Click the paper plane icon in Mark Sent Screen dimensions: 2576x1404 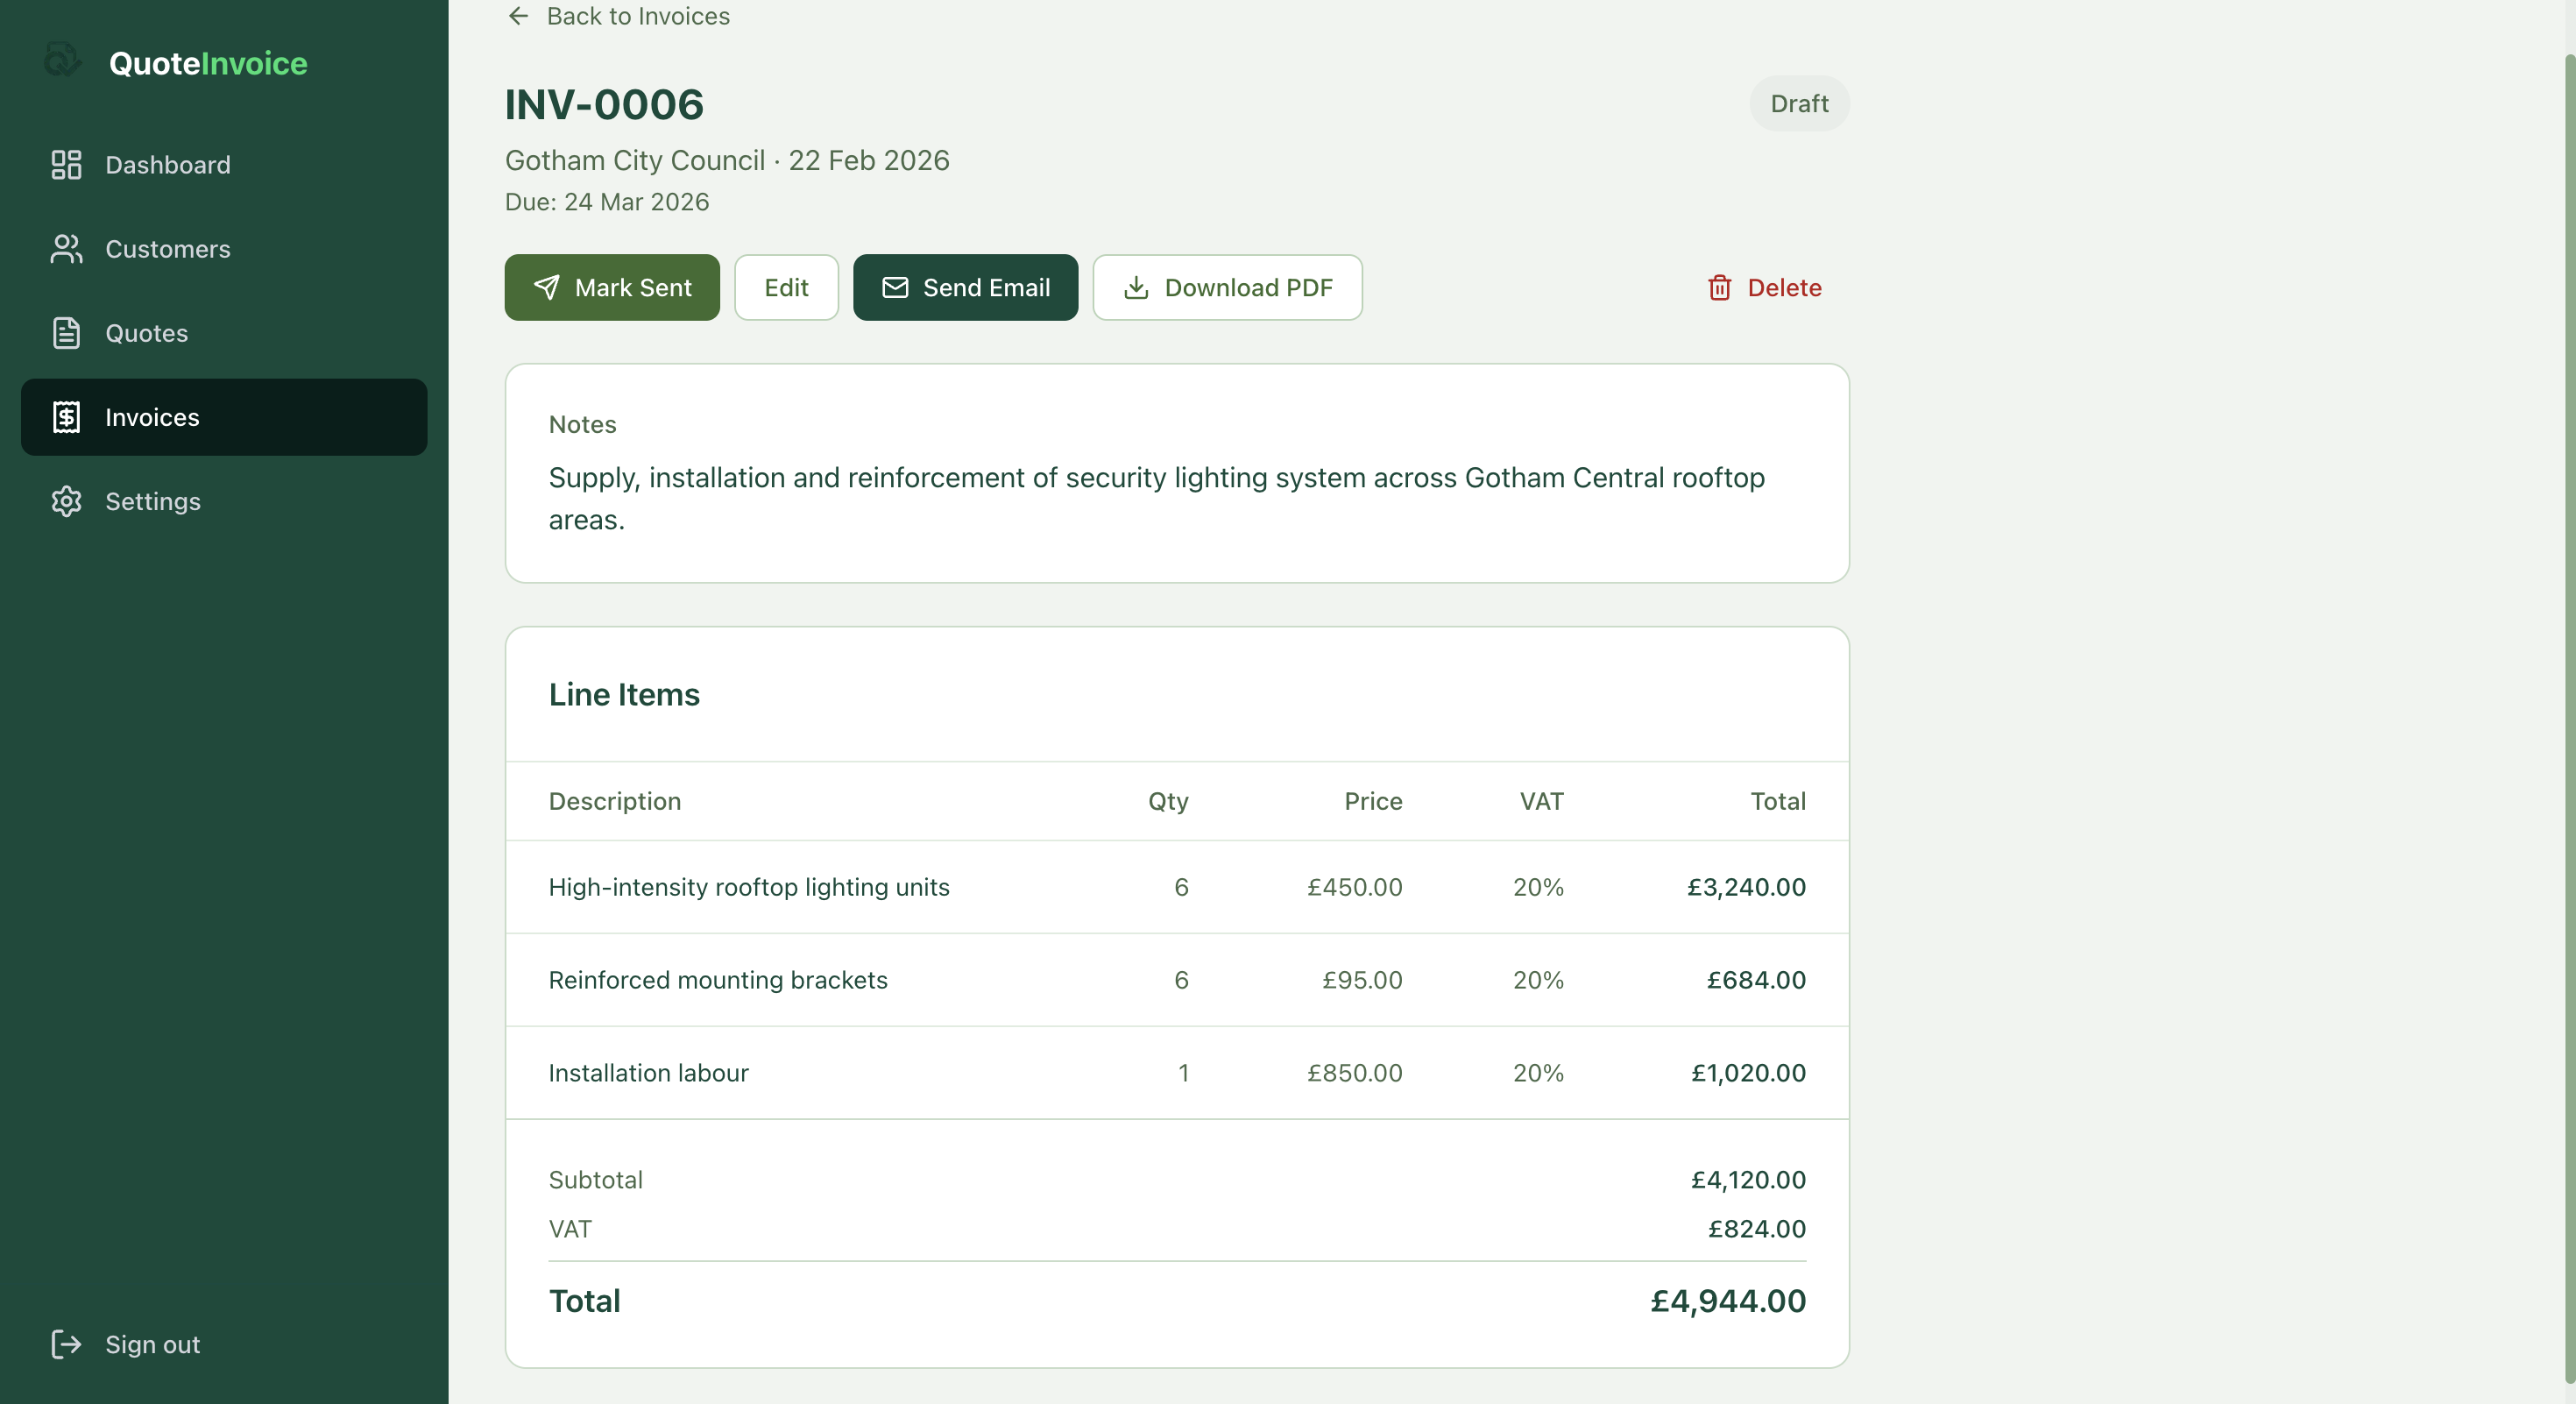(x=547, y=287)
